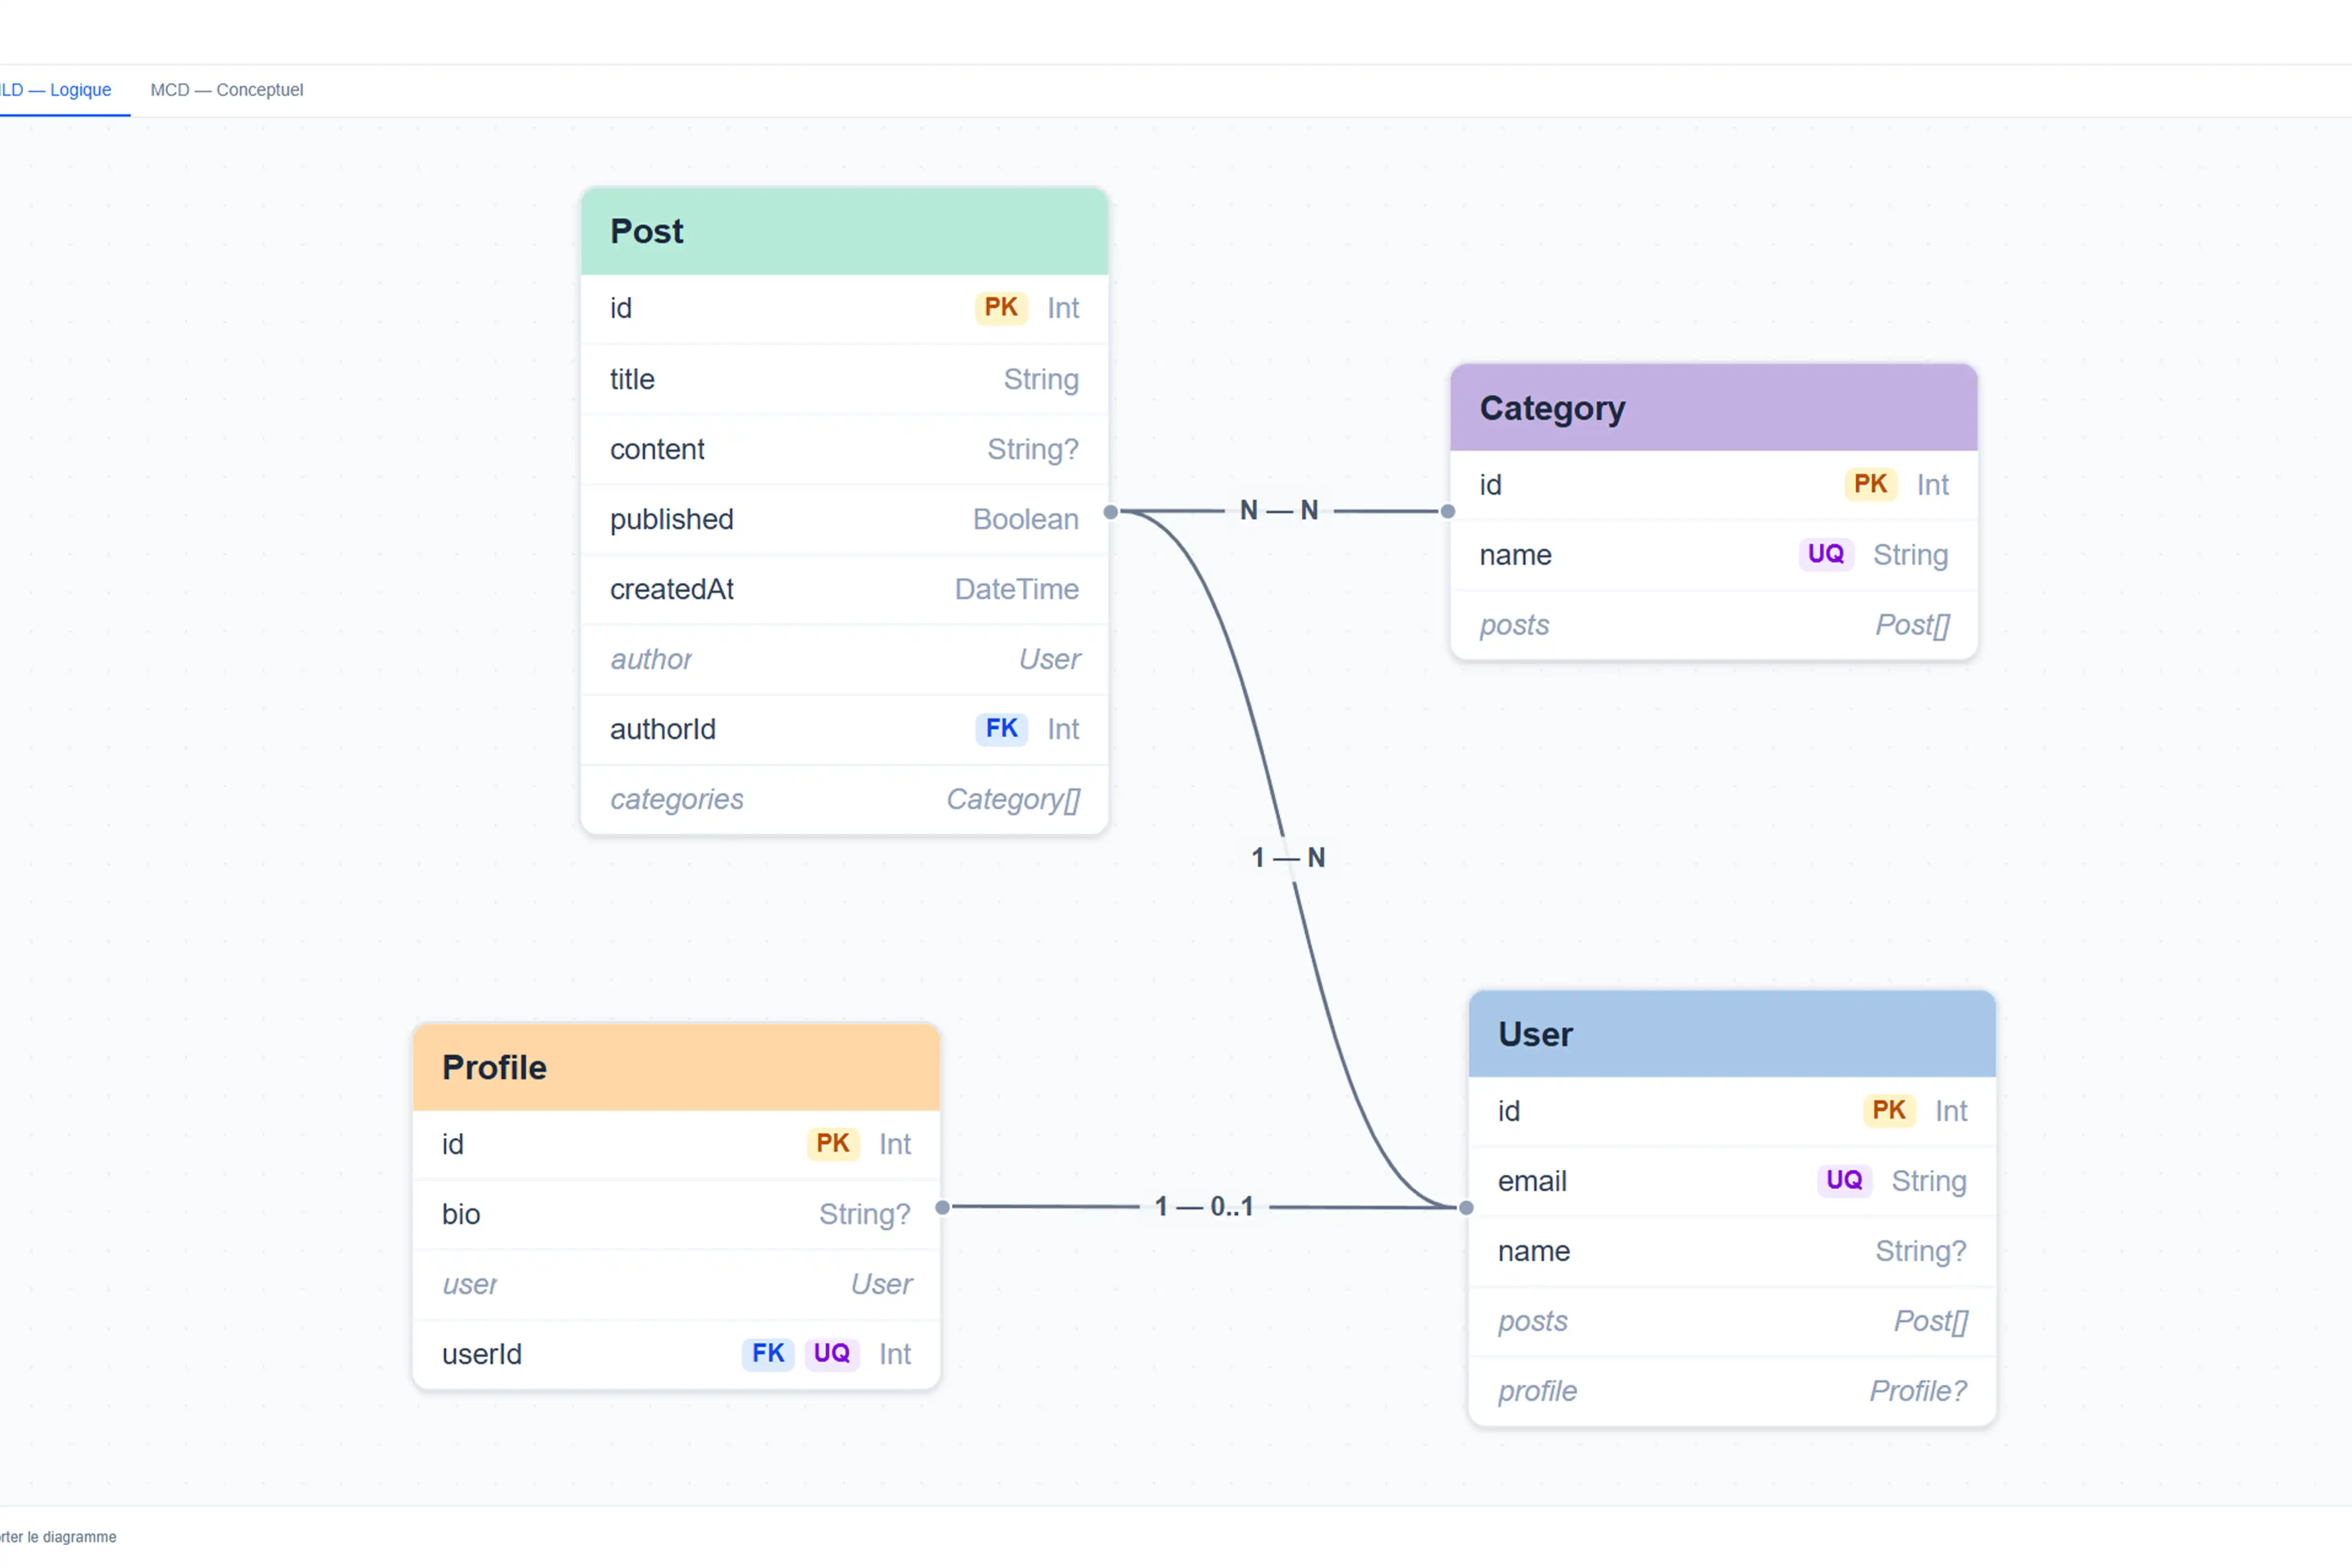Click the Post connector handle dot
2352x1568 pixels.
click(x=1110, y=512)
